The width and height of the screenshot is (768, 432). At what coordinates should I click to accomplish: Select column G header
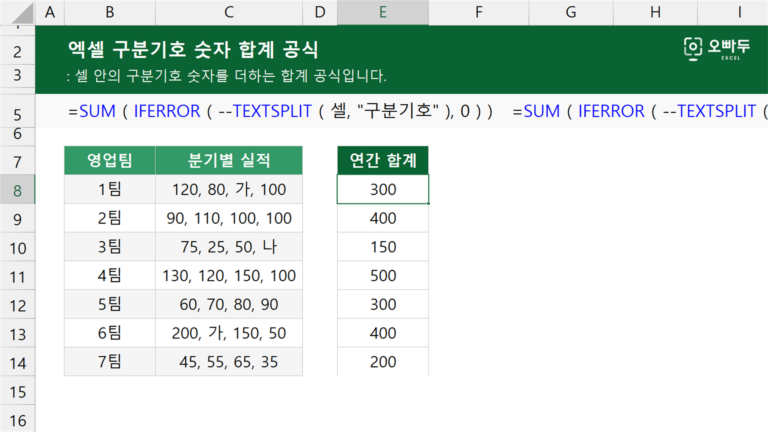pyautogui.click(x=571, y=12)
